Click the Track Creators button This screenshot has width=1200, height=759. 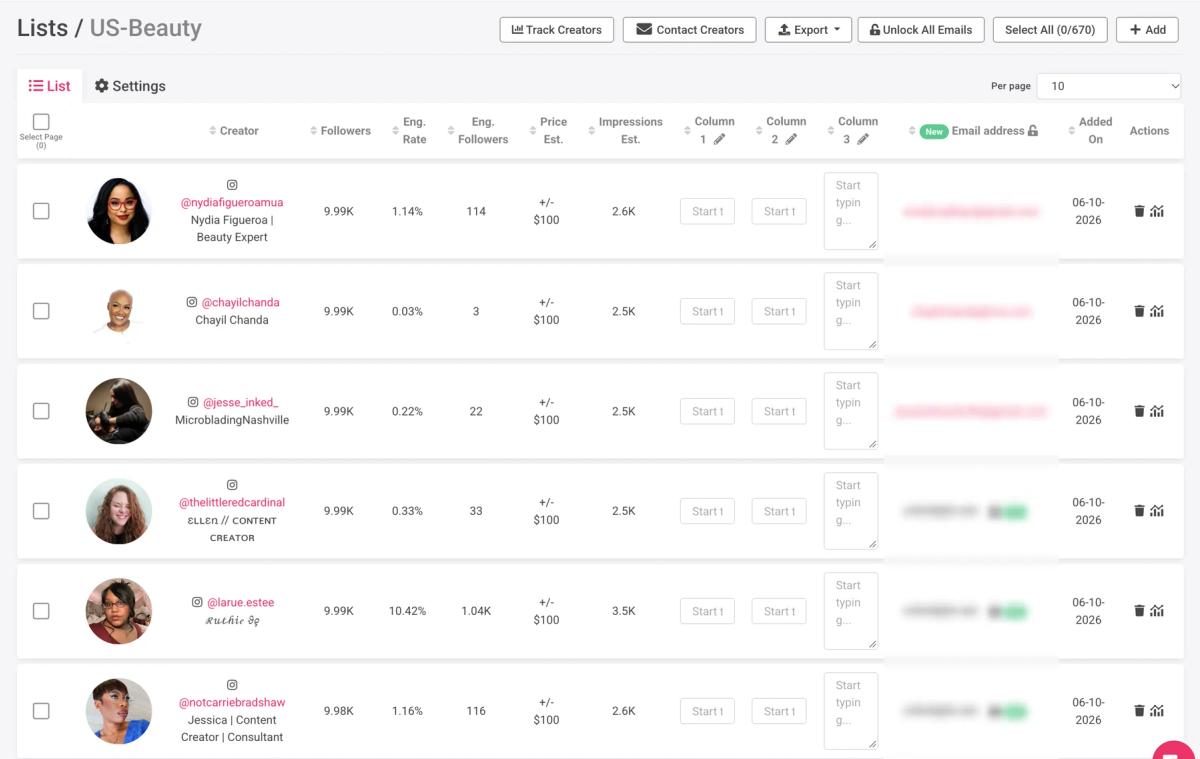click(x=557, y=30)
